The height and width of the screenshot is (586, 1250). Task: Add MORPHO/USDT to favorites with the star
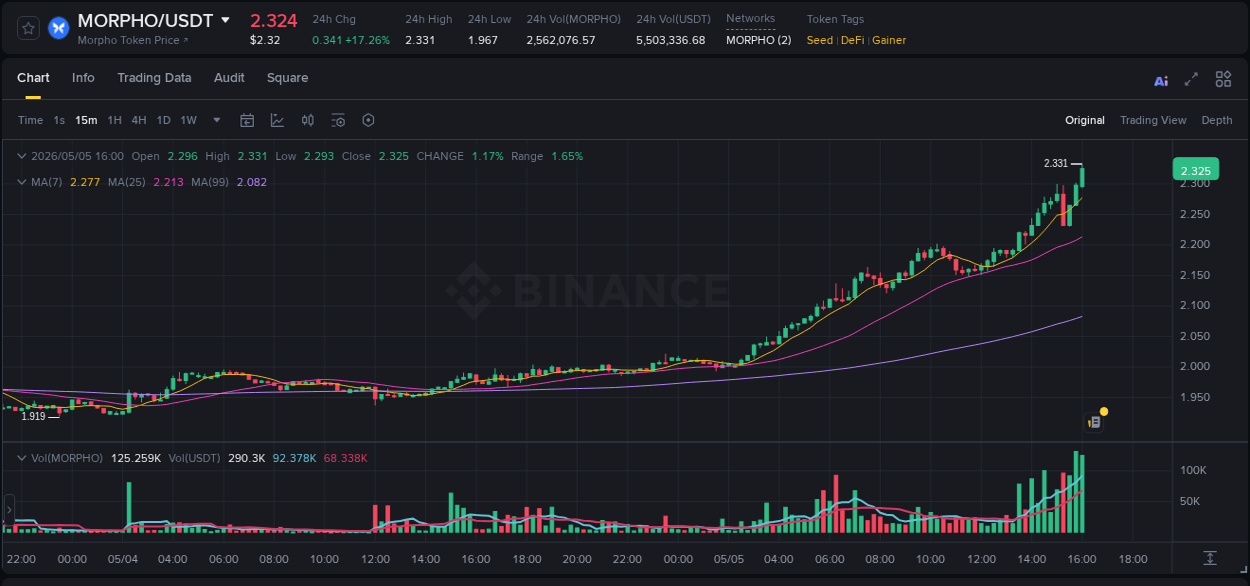tap(29, 28)
